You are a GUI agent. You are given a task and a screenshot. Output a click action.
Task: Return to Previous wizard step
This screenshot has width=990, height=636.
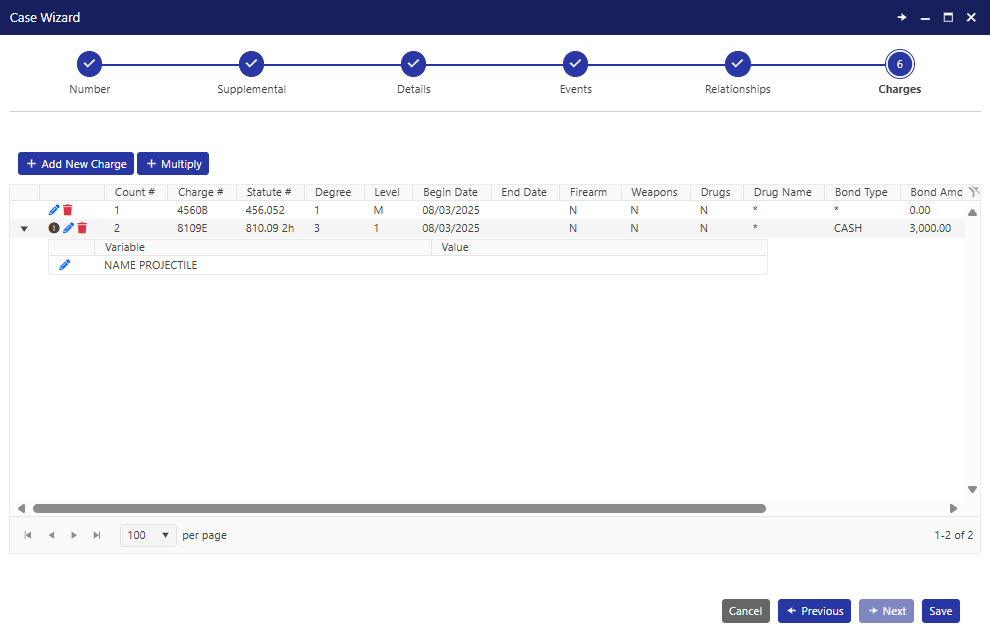pyautogui.click(x=814, y=611)
